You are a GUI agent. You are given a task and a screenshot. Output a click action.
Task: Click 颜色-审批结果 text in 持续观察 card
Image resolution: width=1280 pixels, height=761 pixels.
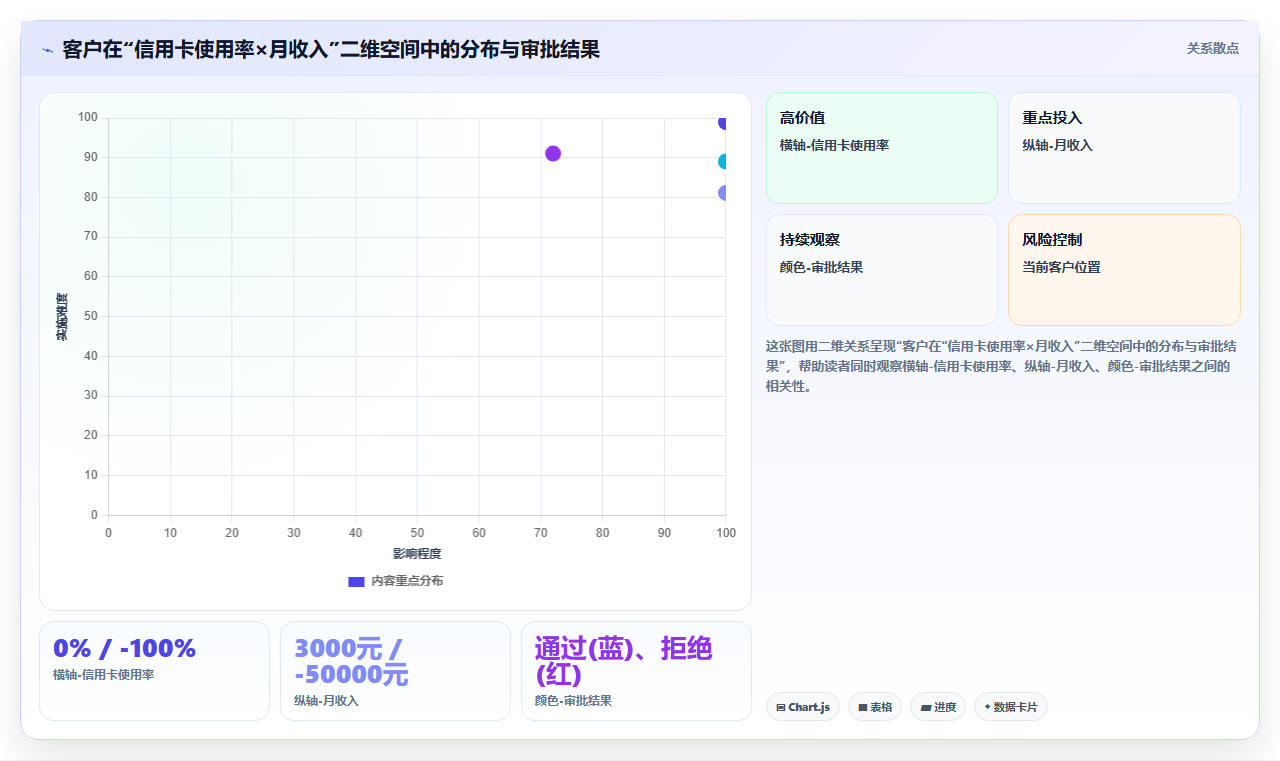[821, 268]
